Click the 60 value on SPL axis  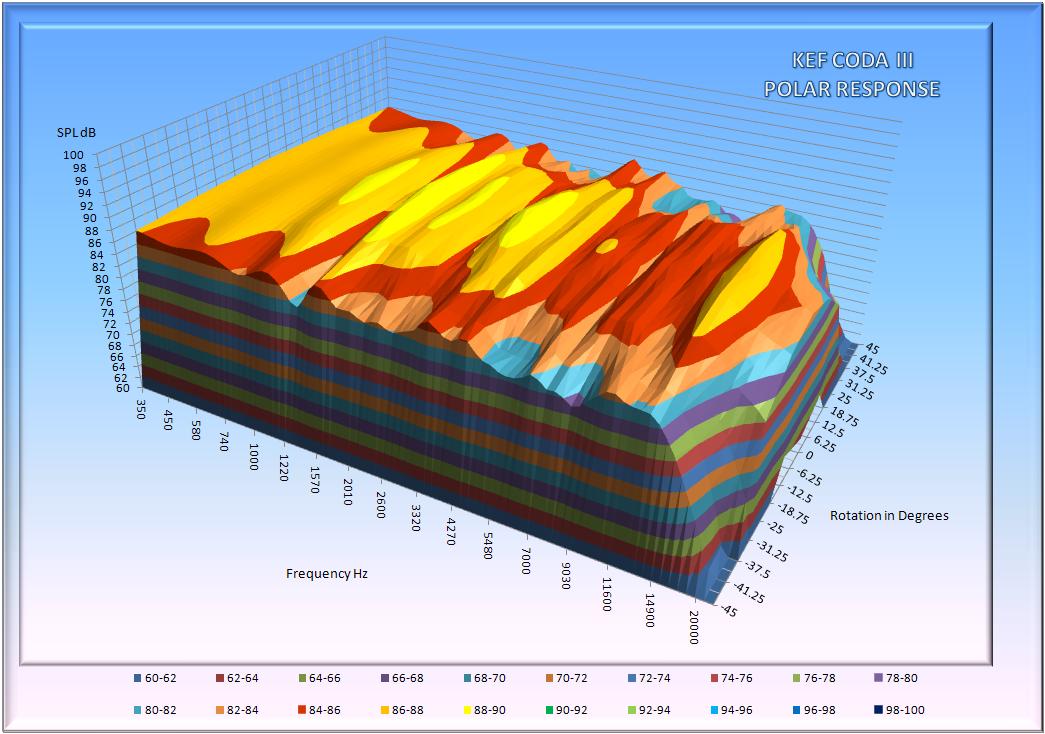tap(123, 387)
